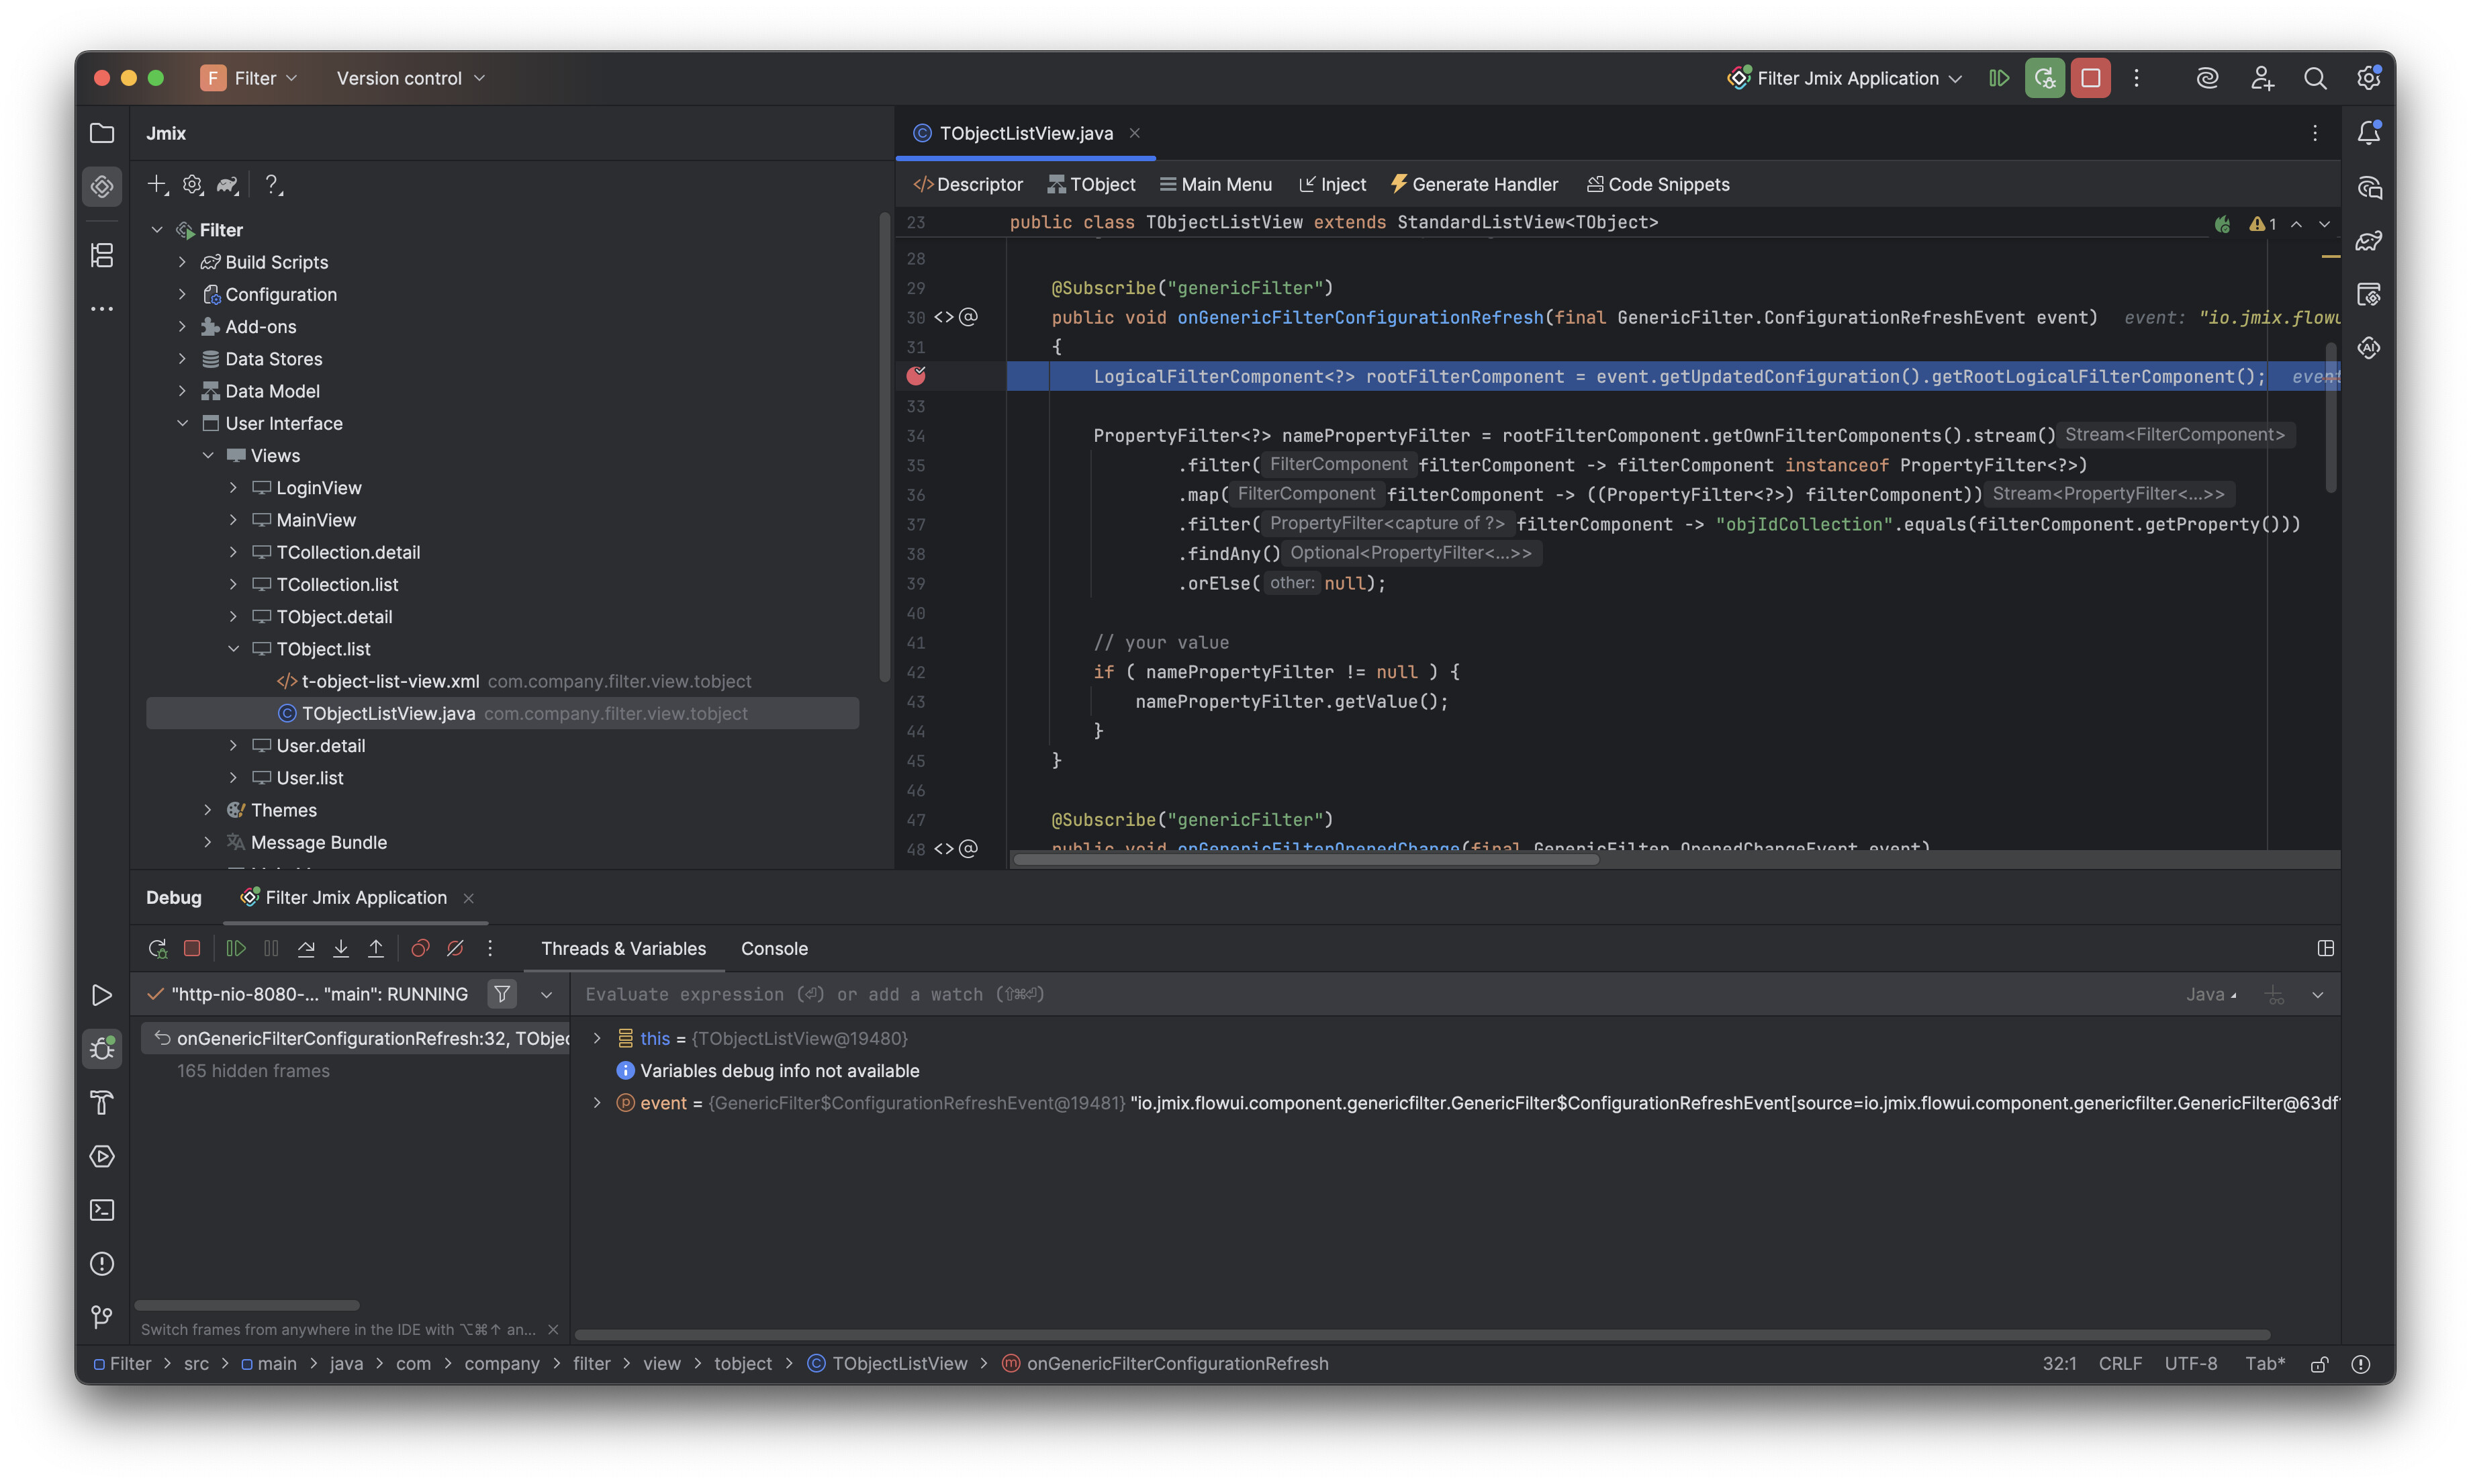Rerun debug with green bug button
This screenshot has height=1484, width=2471.
click(x=2044, y=78)
